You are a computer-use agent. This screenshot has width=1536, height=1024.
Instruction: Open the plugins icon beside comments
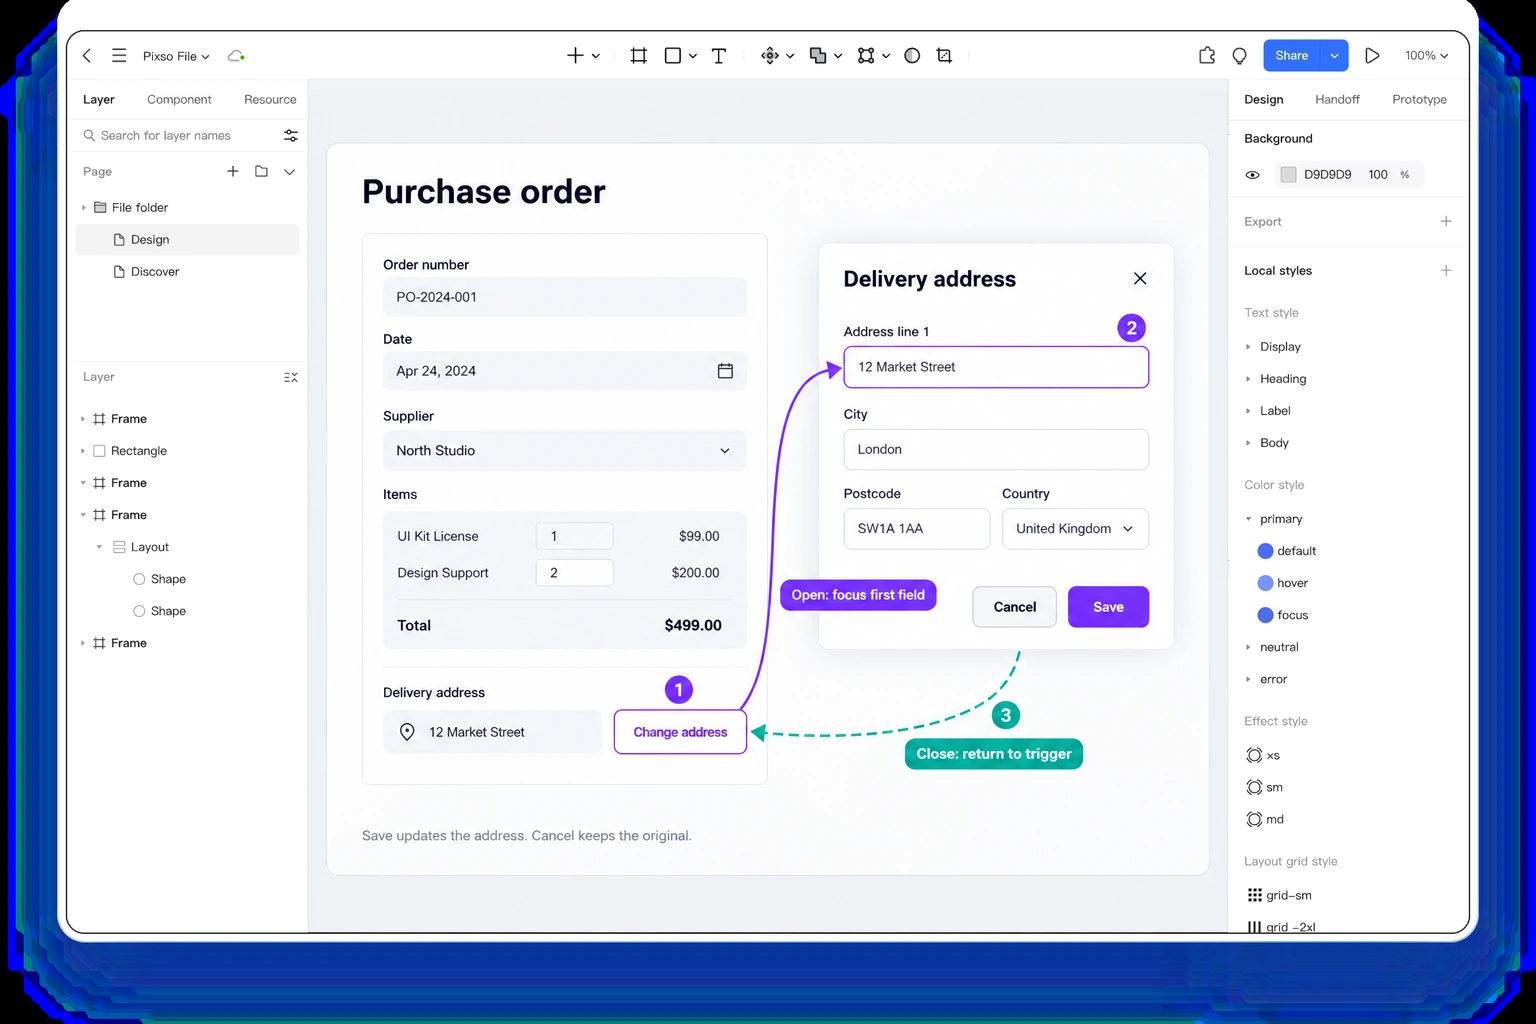click(1207, 56)
